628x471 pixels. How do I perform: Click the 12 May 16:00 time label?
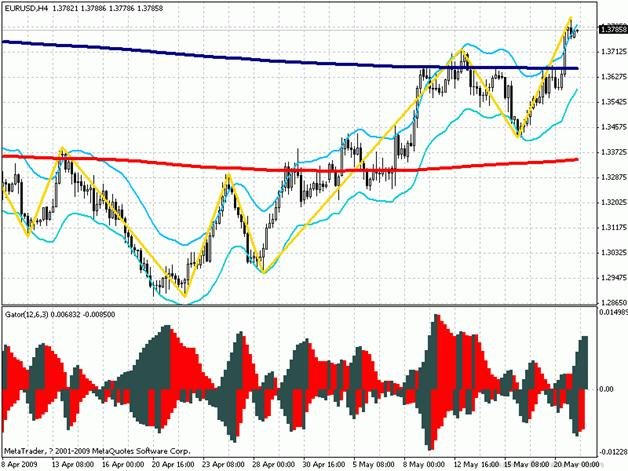(x=476, y=465)
